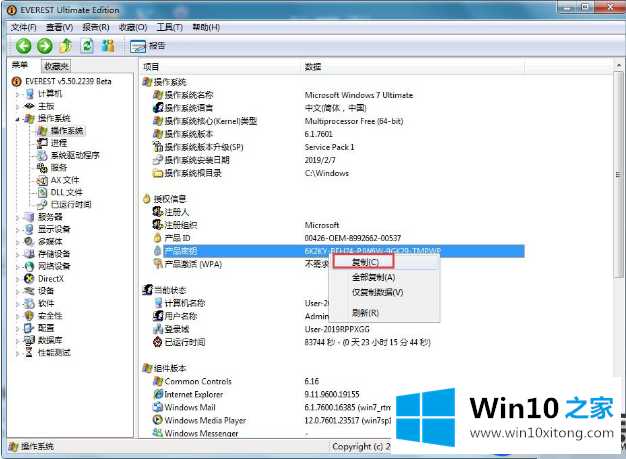The height and width of the screenshot is (459, 626).
Task: Expand the 主板 tree node
Action: 17,107
